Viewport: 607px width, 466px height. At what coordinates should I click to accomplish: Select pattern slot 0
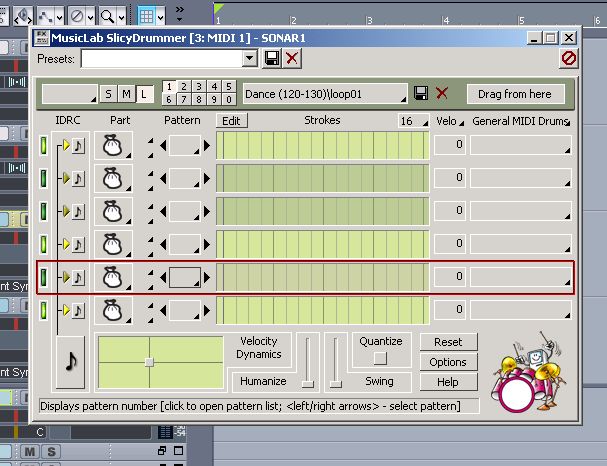coord(229,99)
